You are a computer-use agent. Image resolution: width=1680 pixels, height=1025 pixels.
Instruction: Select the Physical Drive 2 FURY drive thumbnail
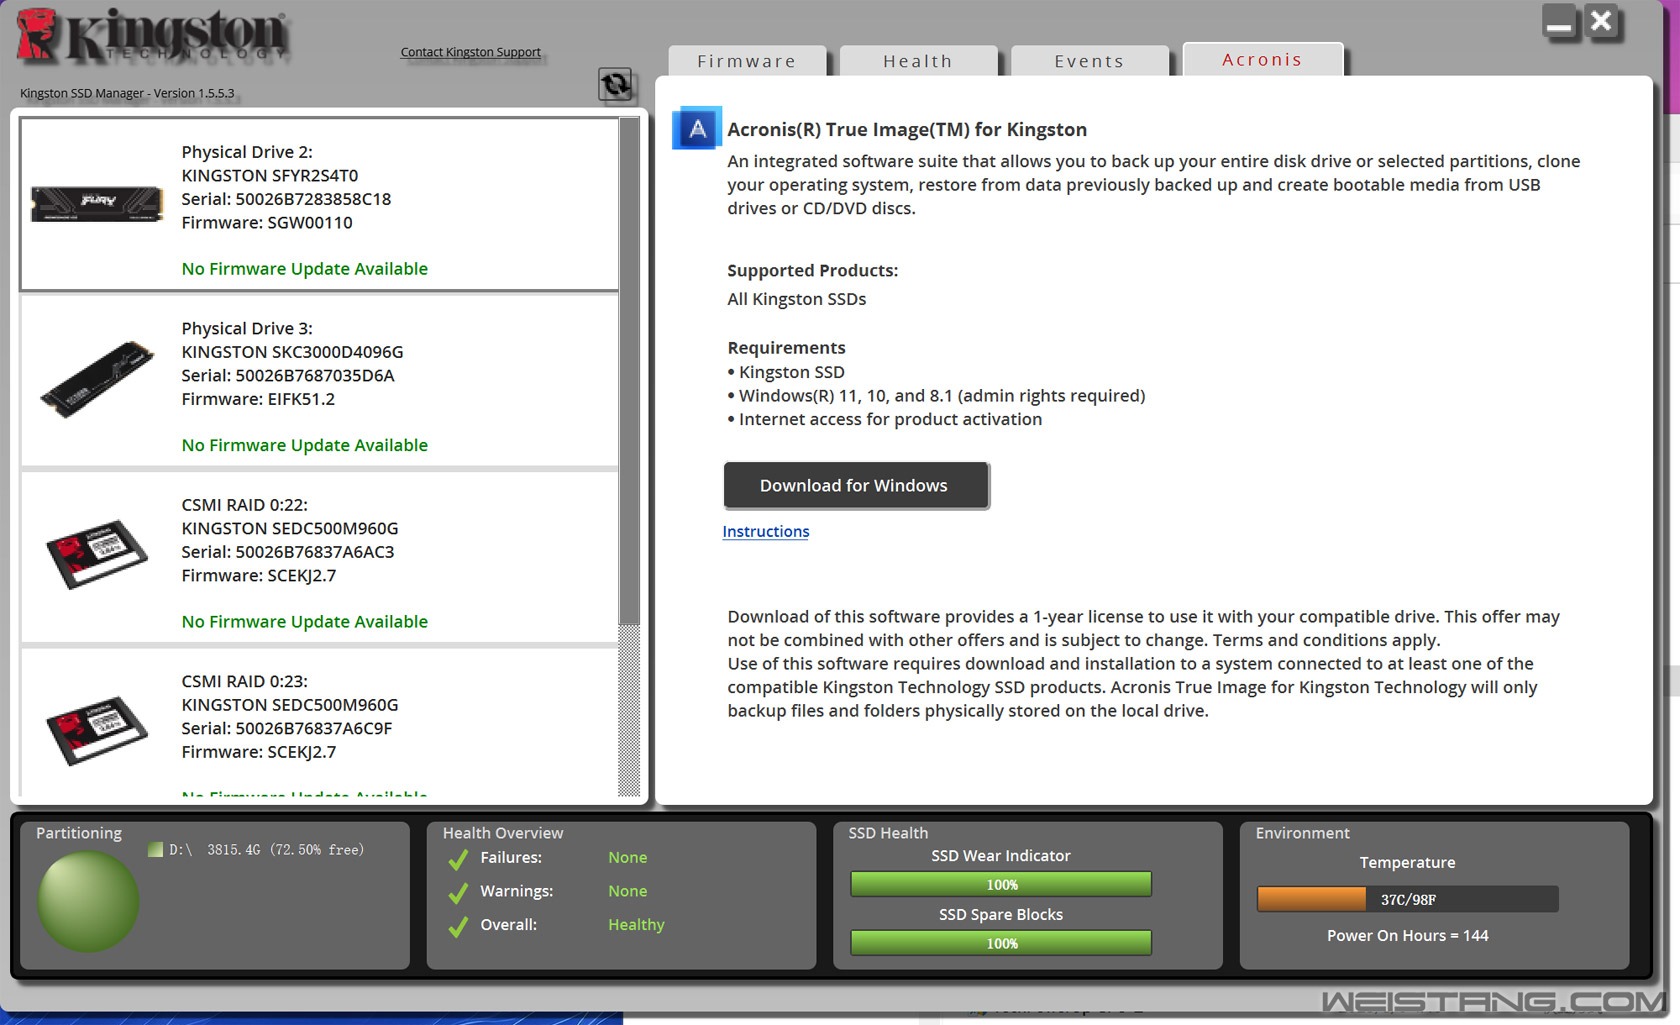(96, 203)
